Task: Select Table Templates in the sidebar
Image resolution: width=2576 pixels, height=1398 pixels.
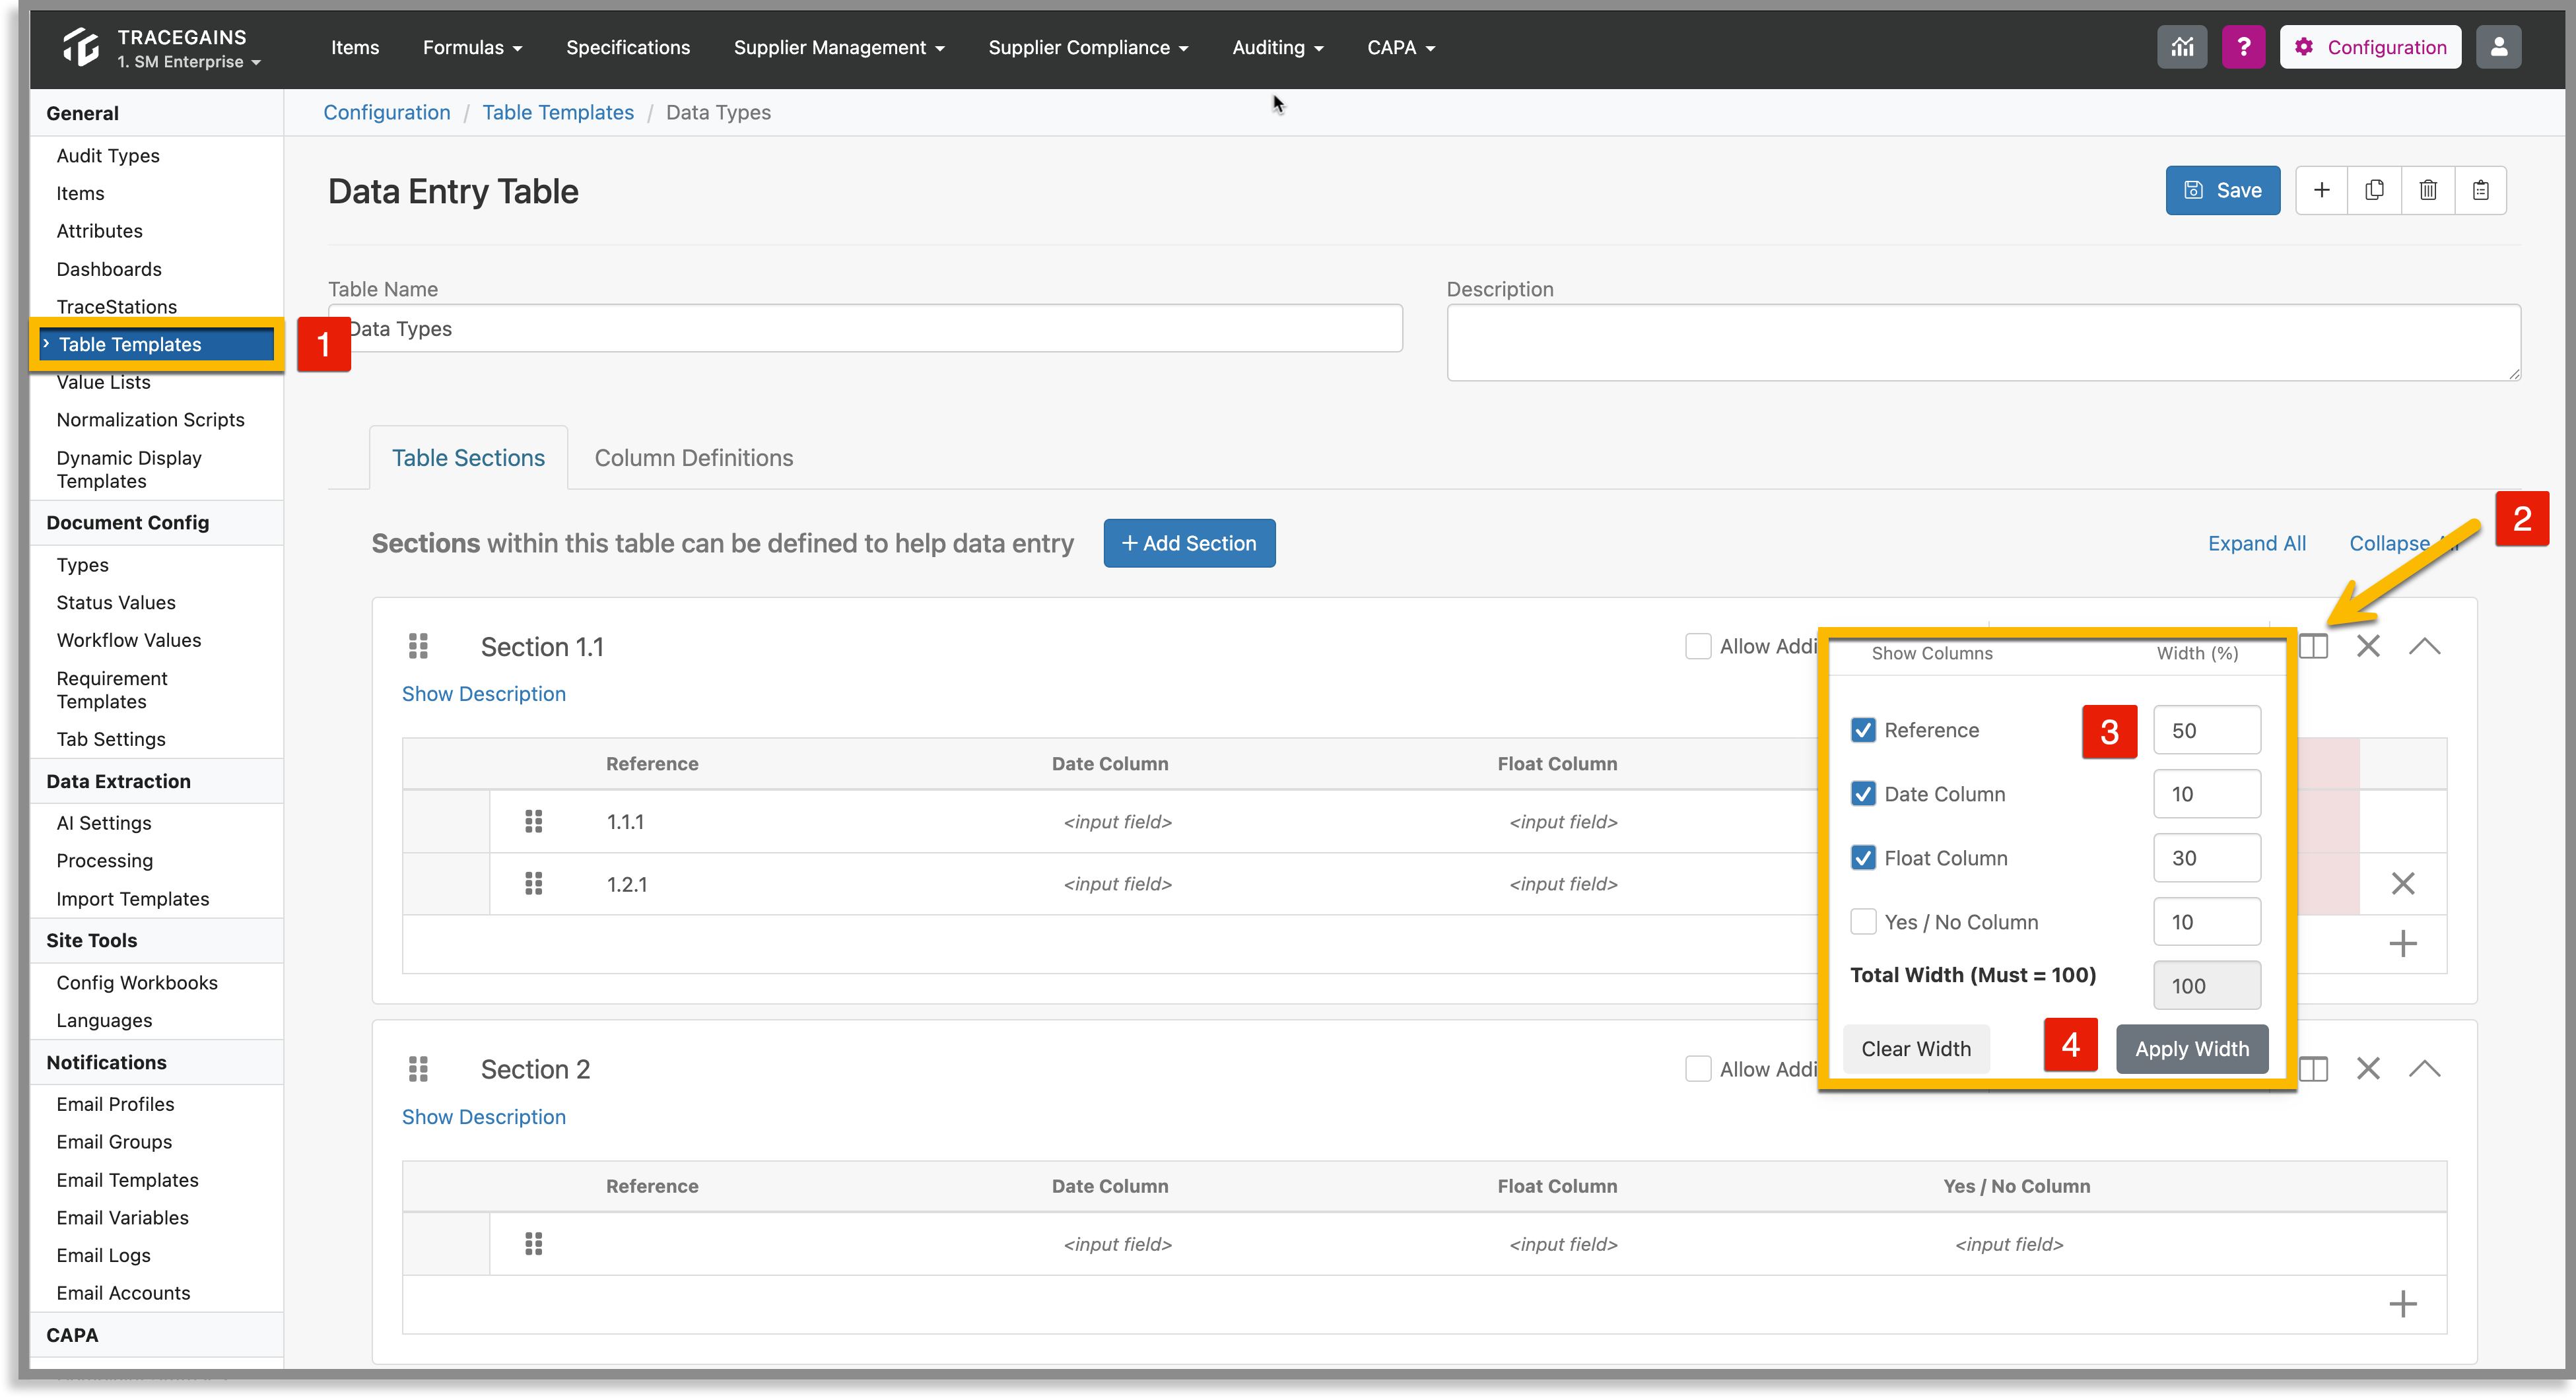Action: pos(157,344)
